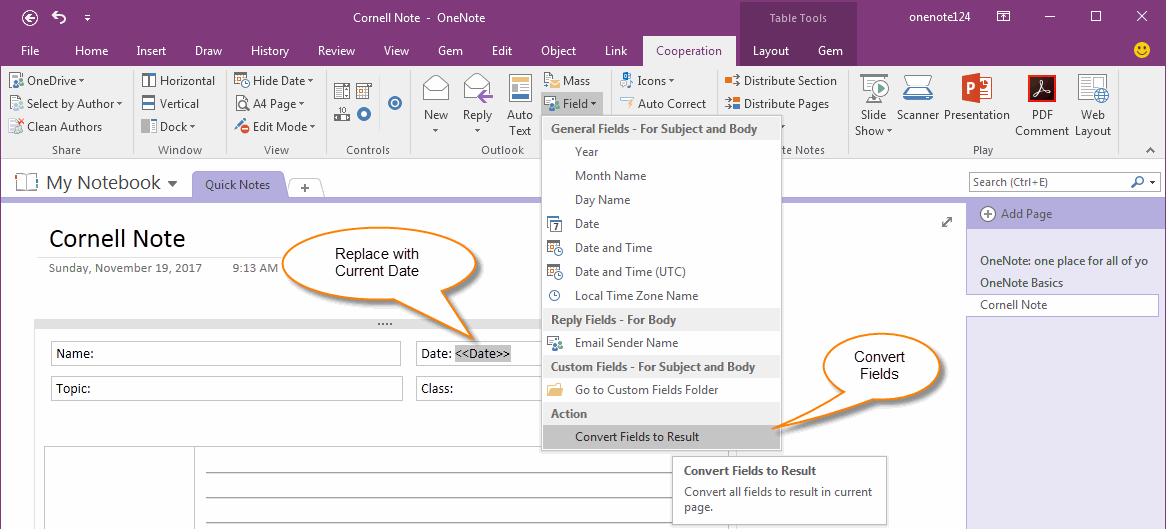Open the Auto Text tool

[x=520, y=106]
